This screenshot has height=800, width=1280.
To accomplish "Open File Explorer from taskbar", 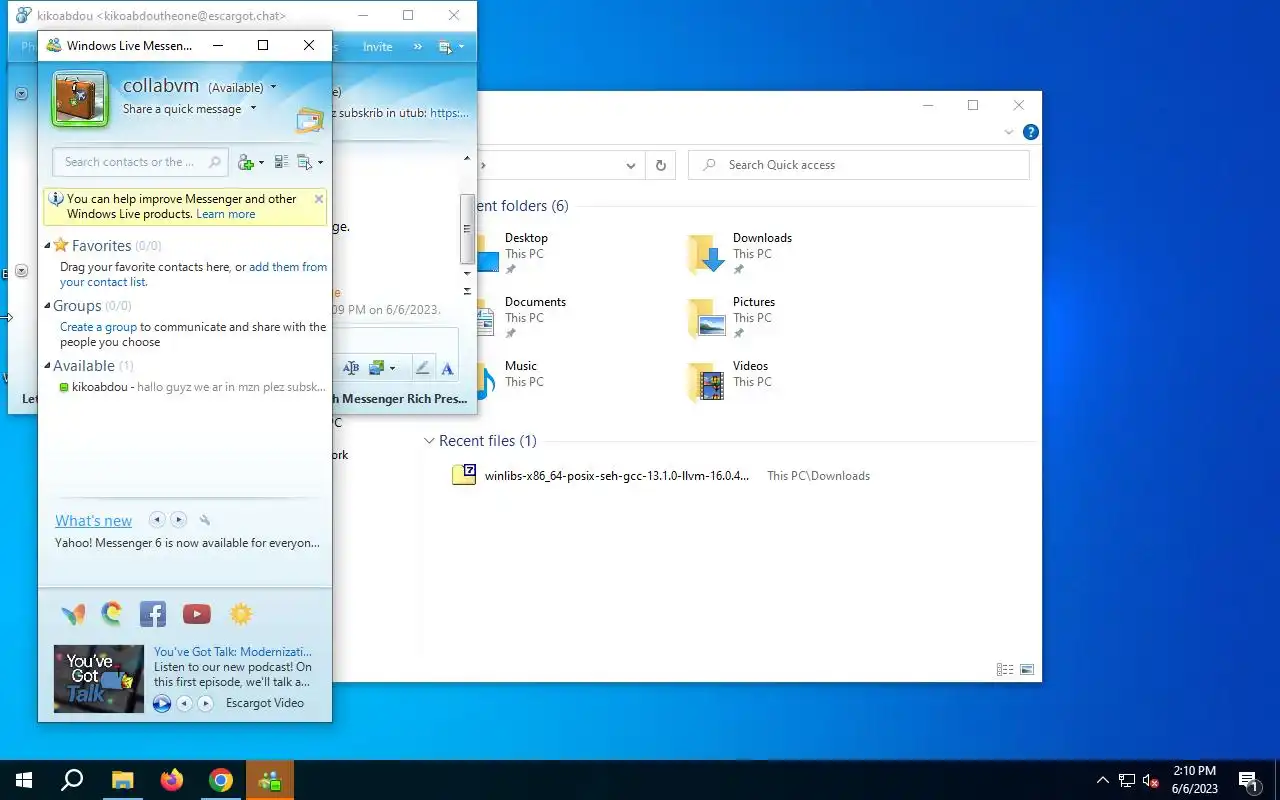I will point(122,780).
